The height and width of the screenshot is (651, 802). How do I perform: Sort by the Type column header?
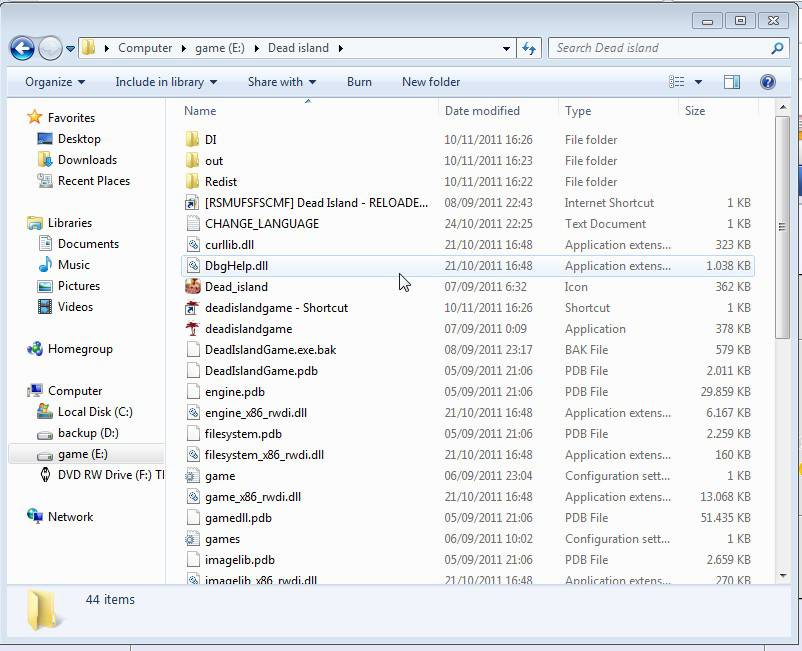[578, 111]
